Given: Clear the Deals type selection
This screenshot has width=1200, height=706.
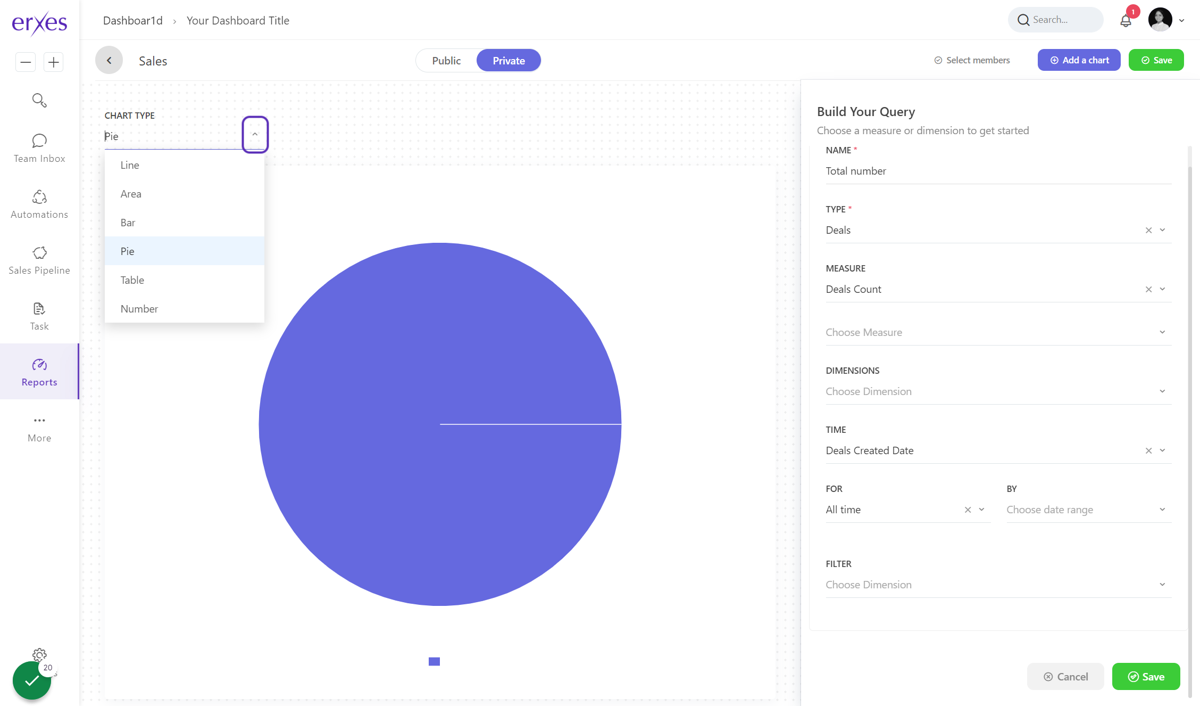Looking at the screenshot, I should pos(1148,230).
